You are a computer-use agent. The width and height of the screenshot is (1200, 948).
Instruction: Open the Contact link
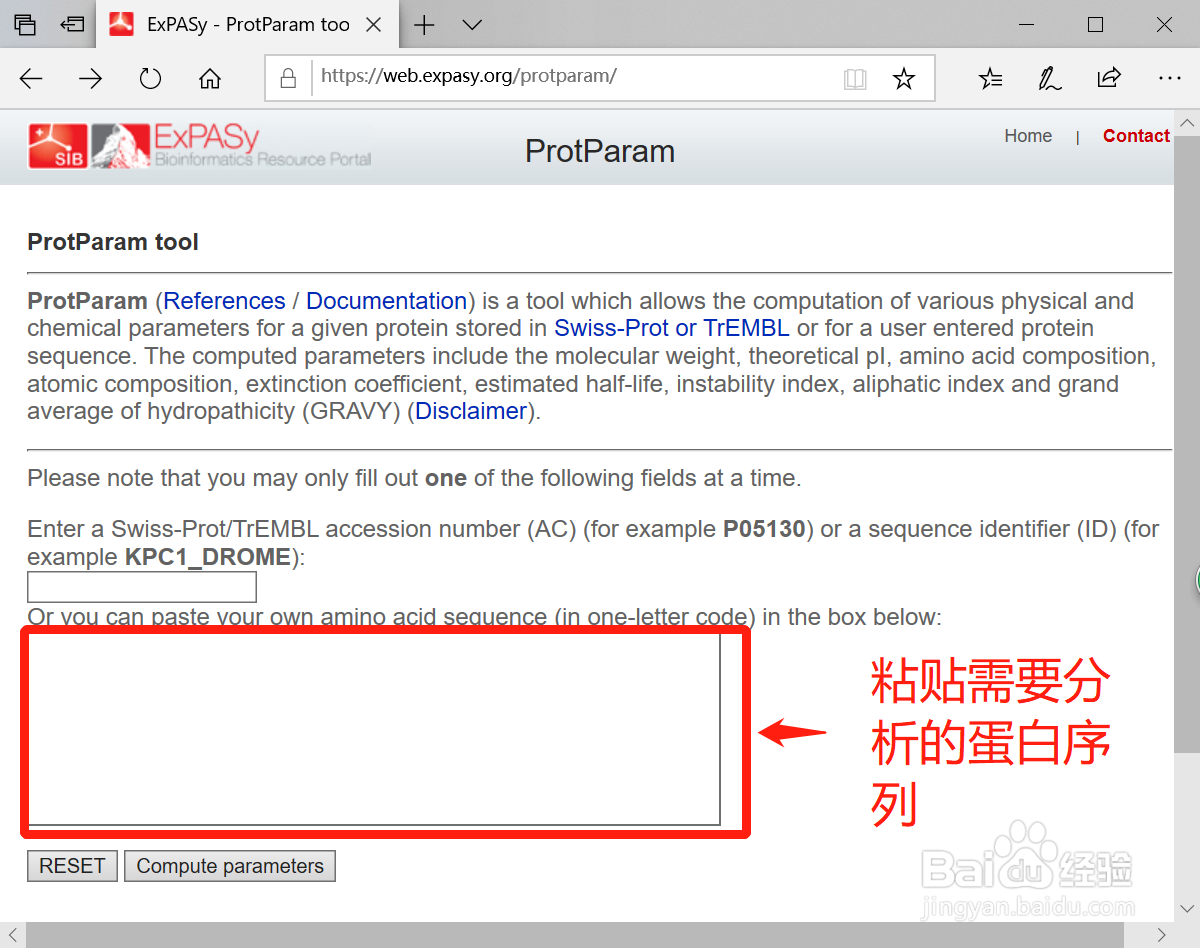point(1136,136)
